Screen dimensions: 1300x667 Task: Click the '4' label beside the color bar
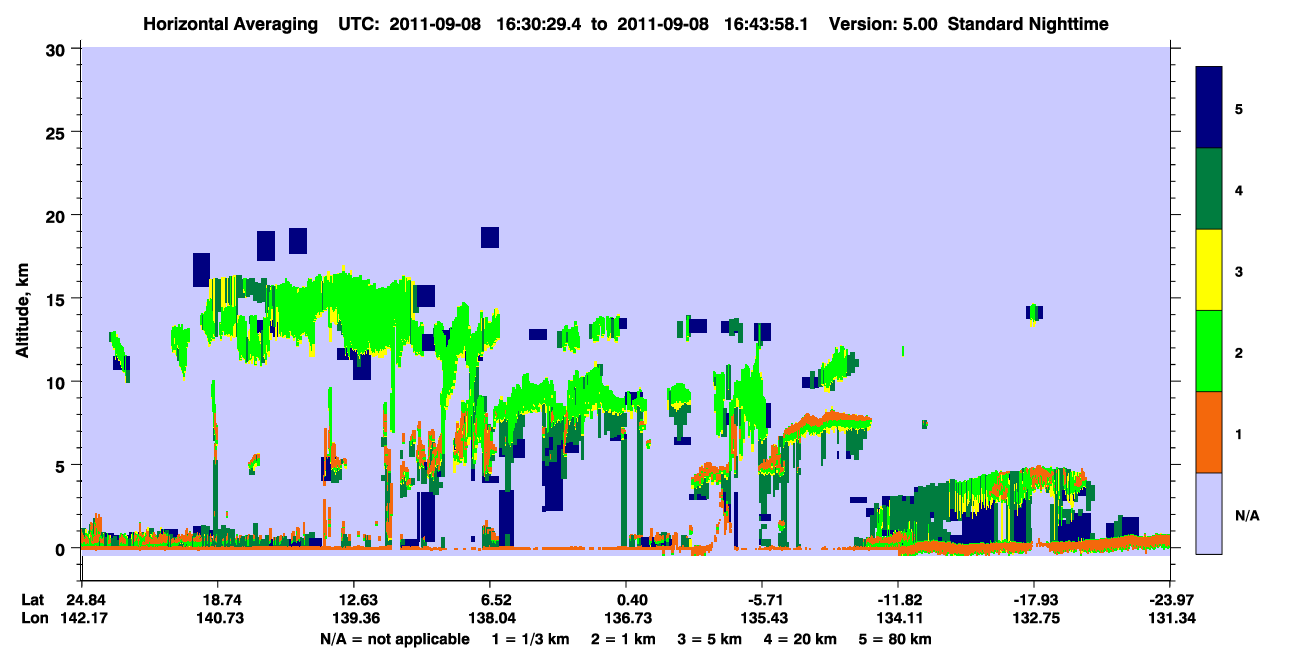[x=1239, y=189]
